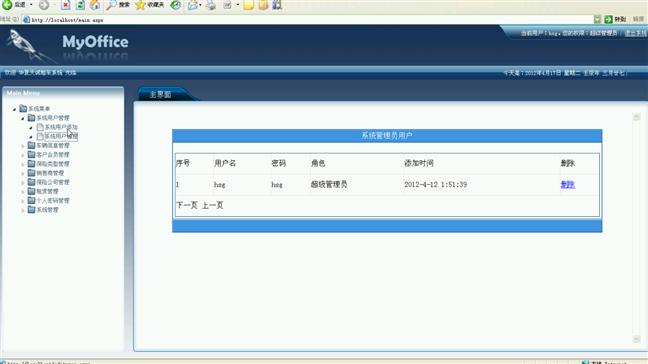The height and width of the screenshot is (364, 648).
Task: Click the browser Back arrow button
Action: coord(7,5)
